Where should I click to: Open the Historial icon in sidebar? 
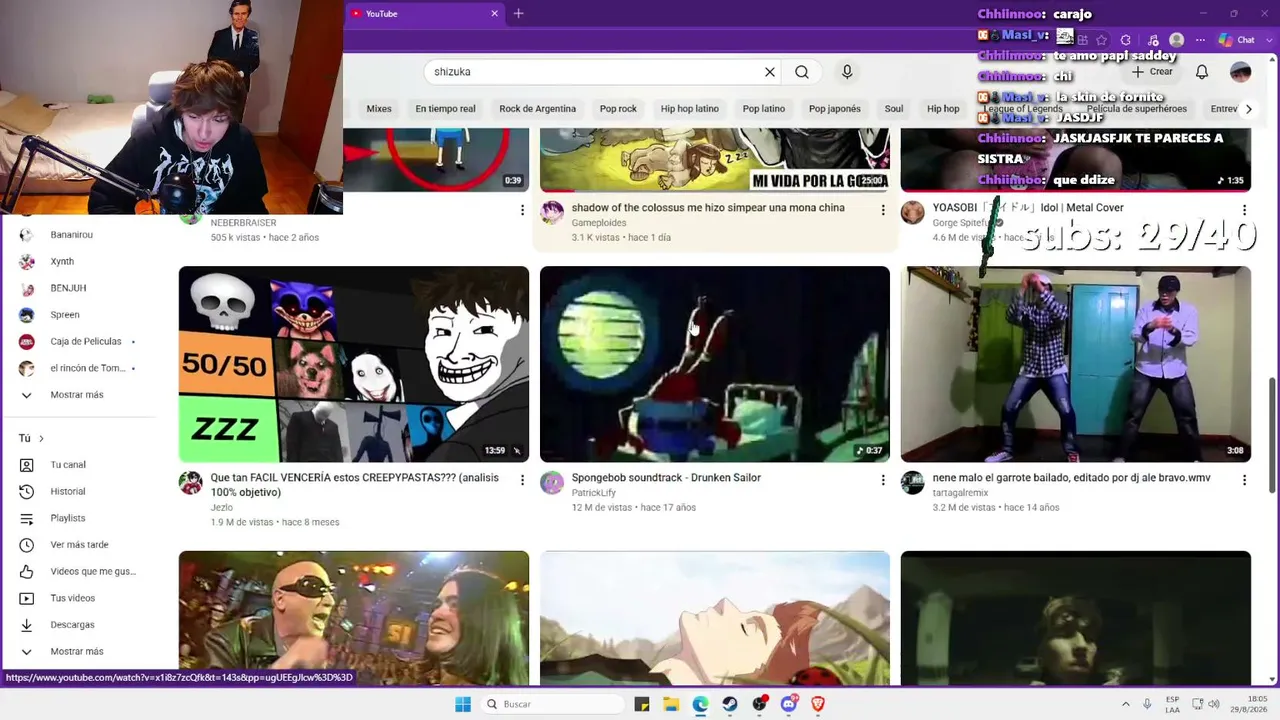[27, 492]
